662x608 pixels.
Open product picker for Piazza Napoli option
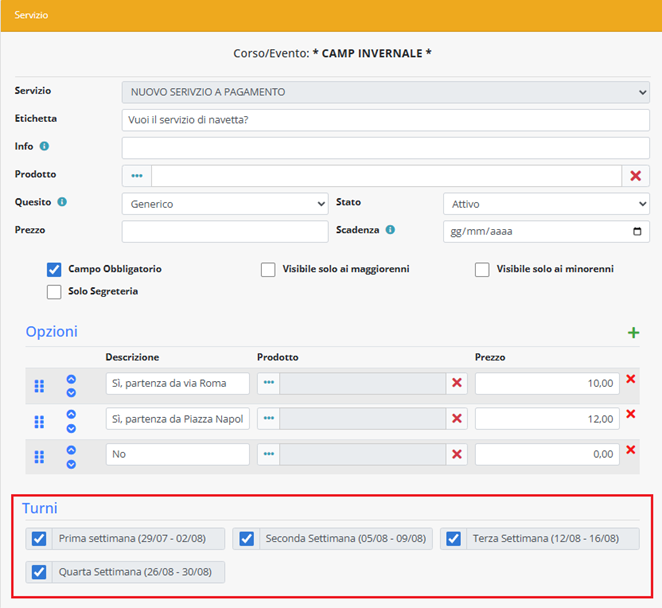pos(268,419)
